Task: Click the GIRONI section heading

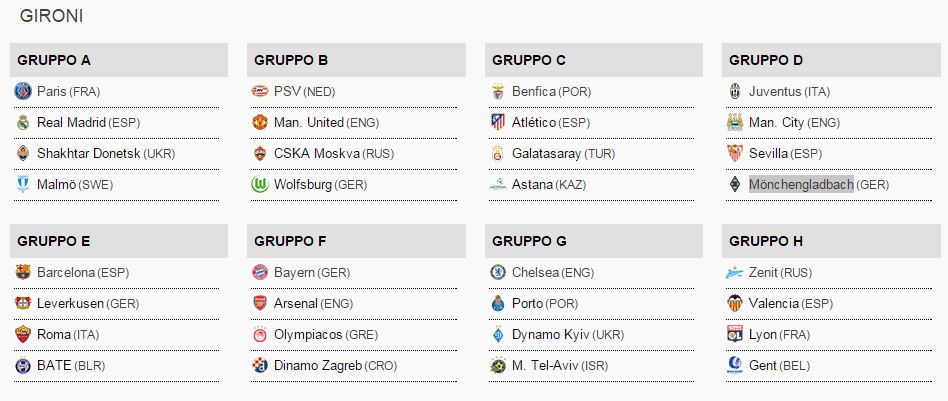Action: [51, 16]
